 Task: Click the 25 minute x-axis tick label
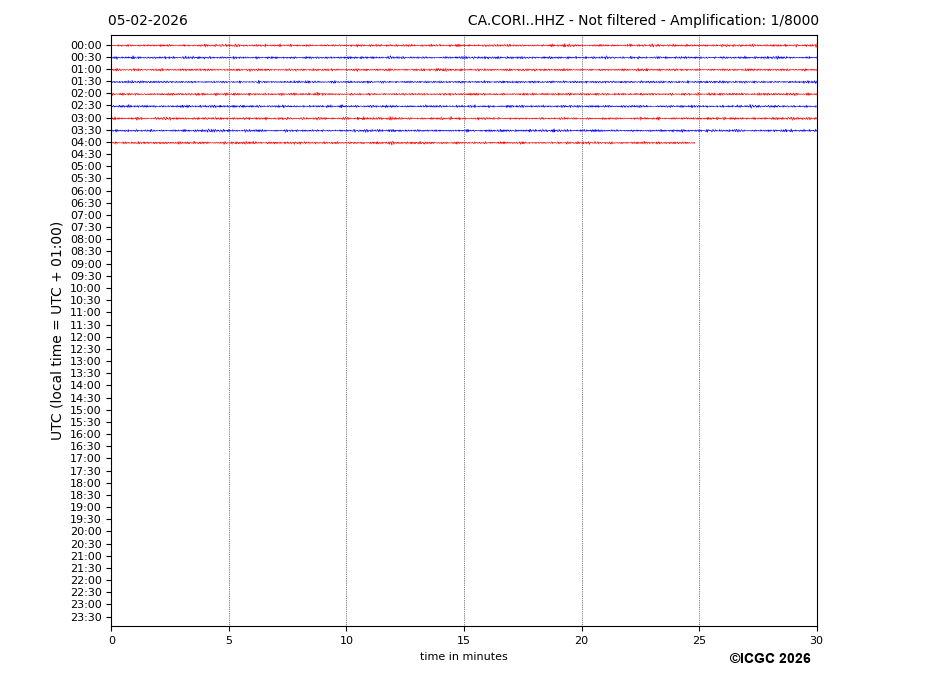pos(699,641)
